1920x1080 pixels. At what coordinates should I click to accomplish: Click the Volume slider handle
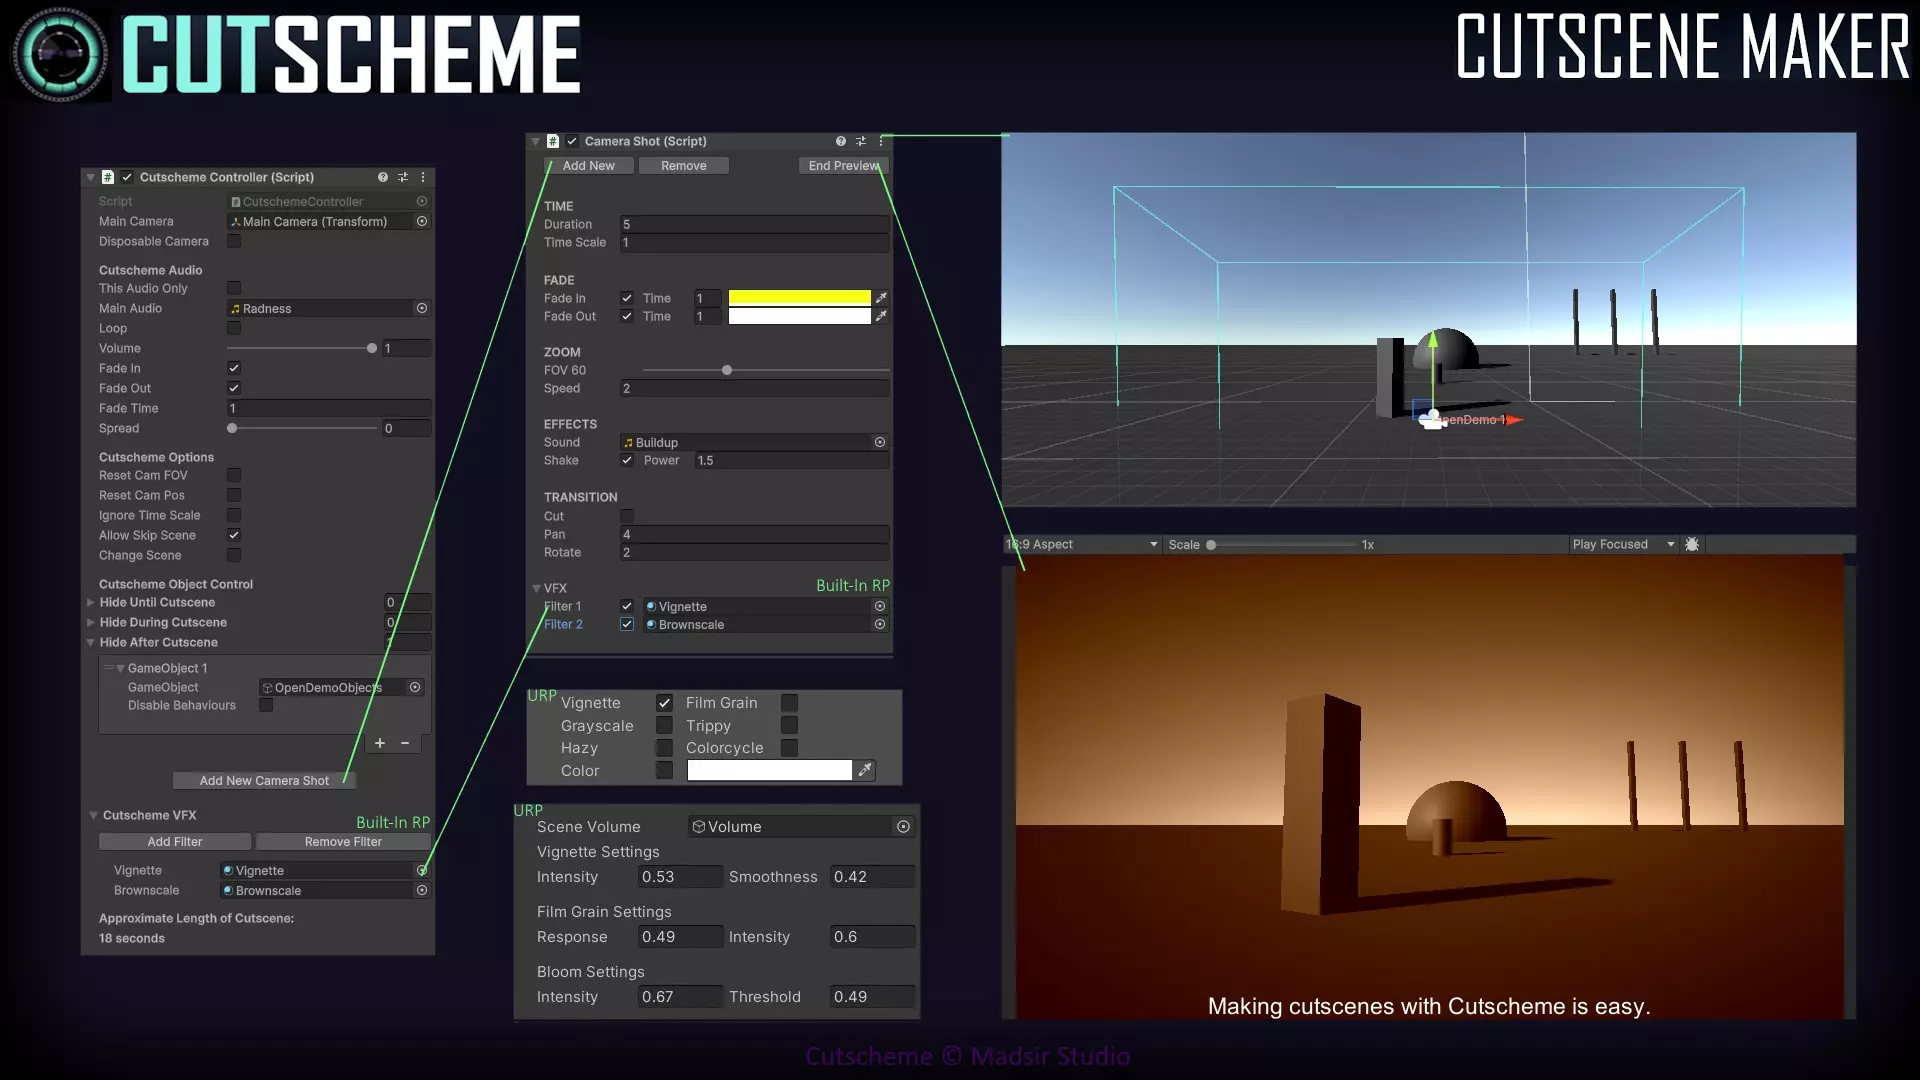(x=372, y=348)
